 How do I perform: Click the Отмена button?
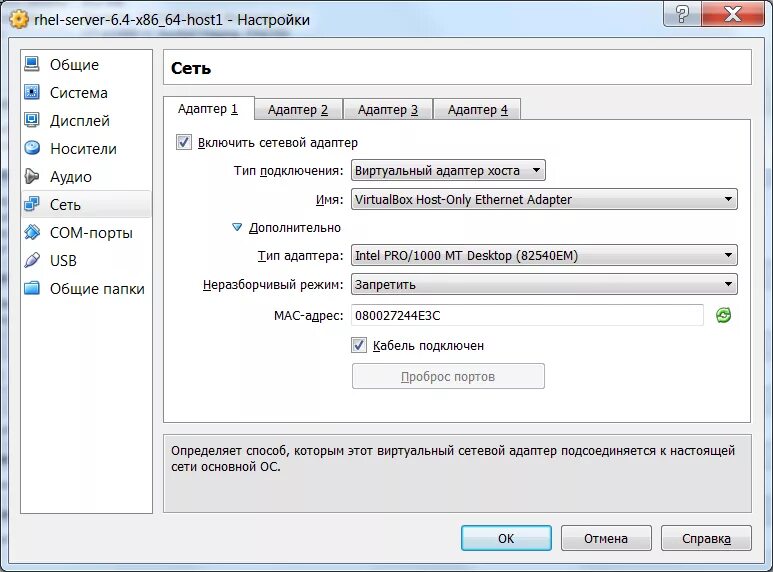coord(606,538)
